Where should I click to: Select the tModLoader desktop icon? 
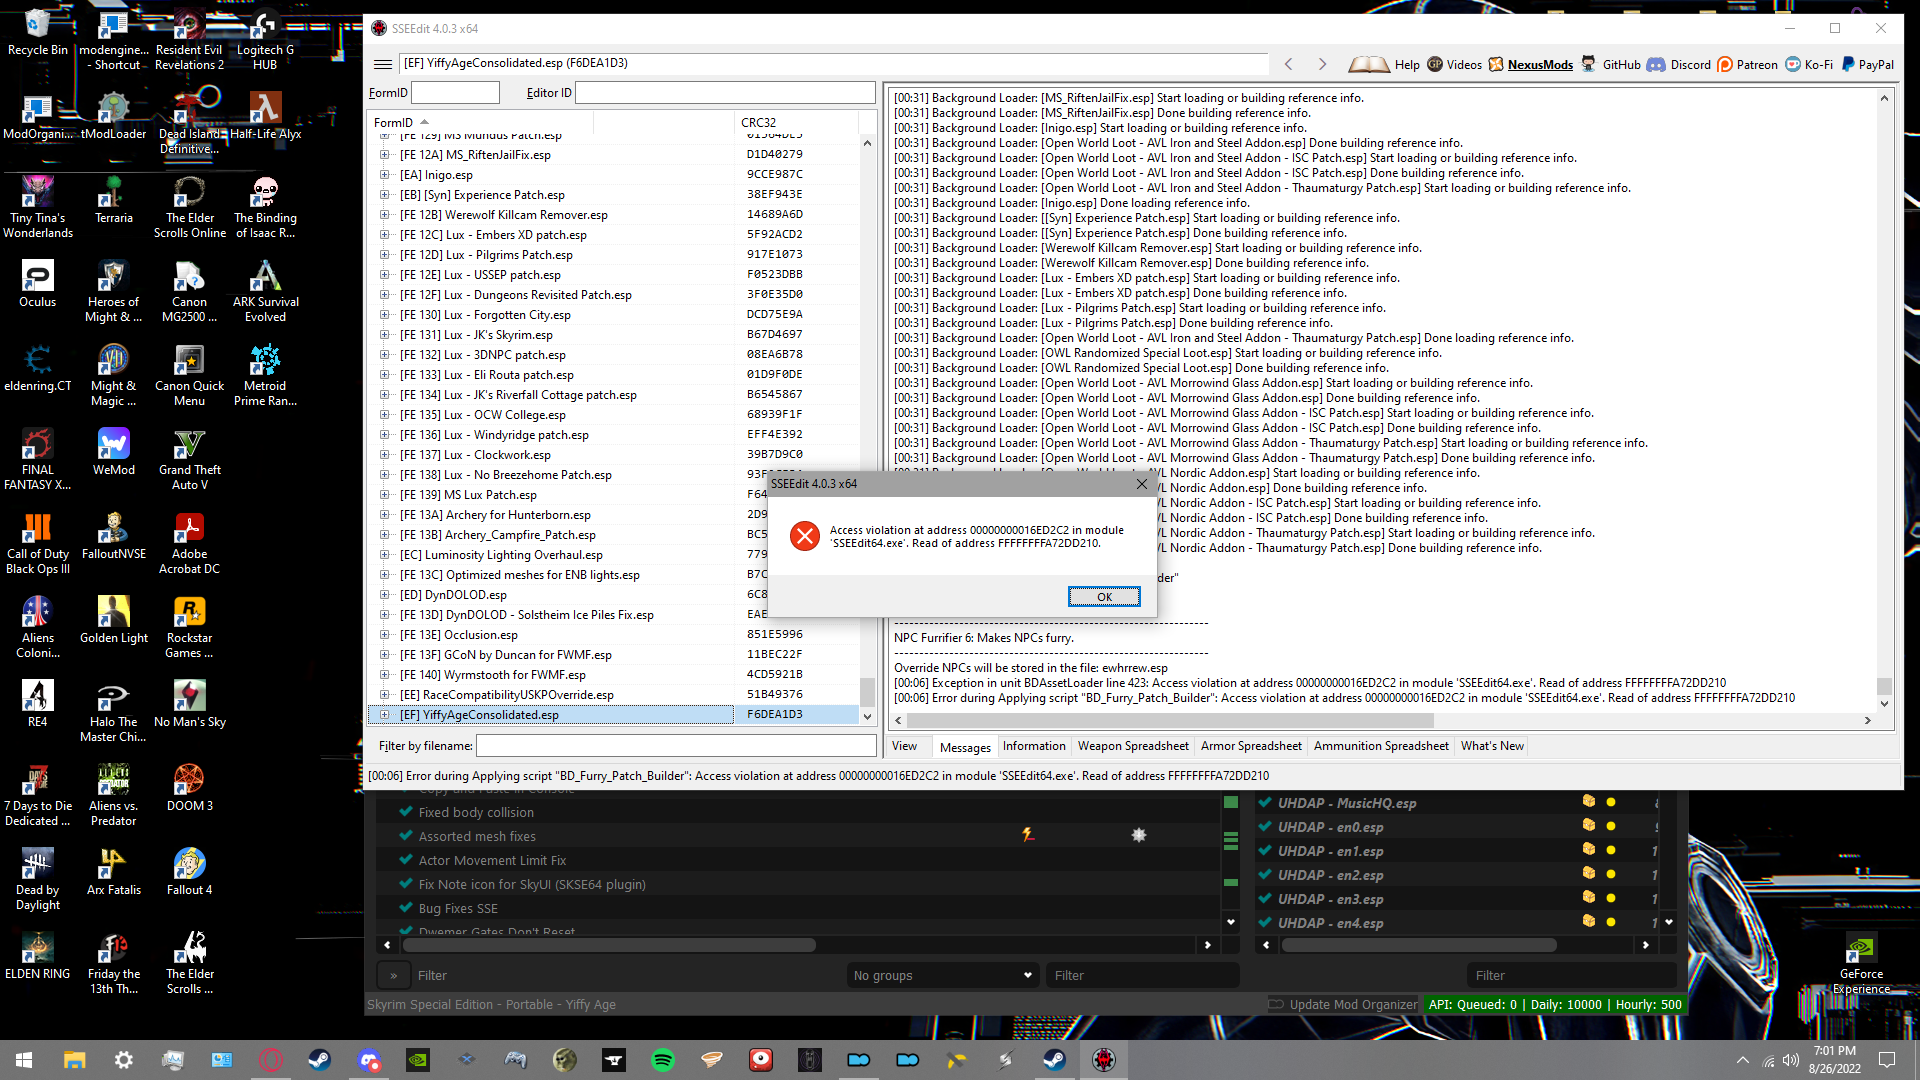pyautogui.click(x=113, y=116)
